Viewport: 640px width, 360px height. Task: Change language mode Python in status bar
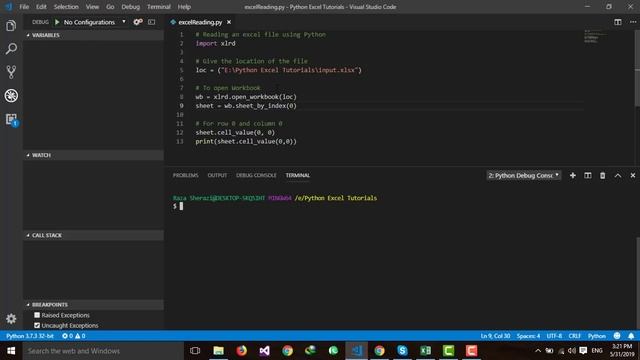[597, 336]
